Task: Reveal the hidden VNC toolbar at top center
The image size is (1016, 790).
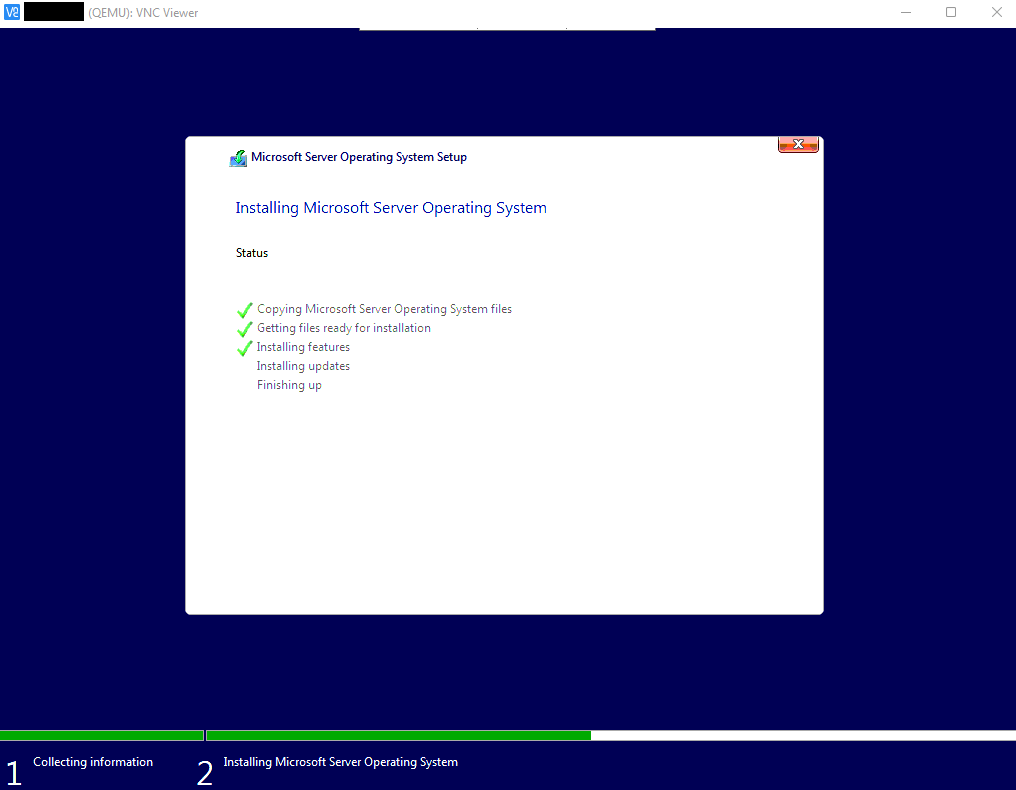Action: click(507, 28)
